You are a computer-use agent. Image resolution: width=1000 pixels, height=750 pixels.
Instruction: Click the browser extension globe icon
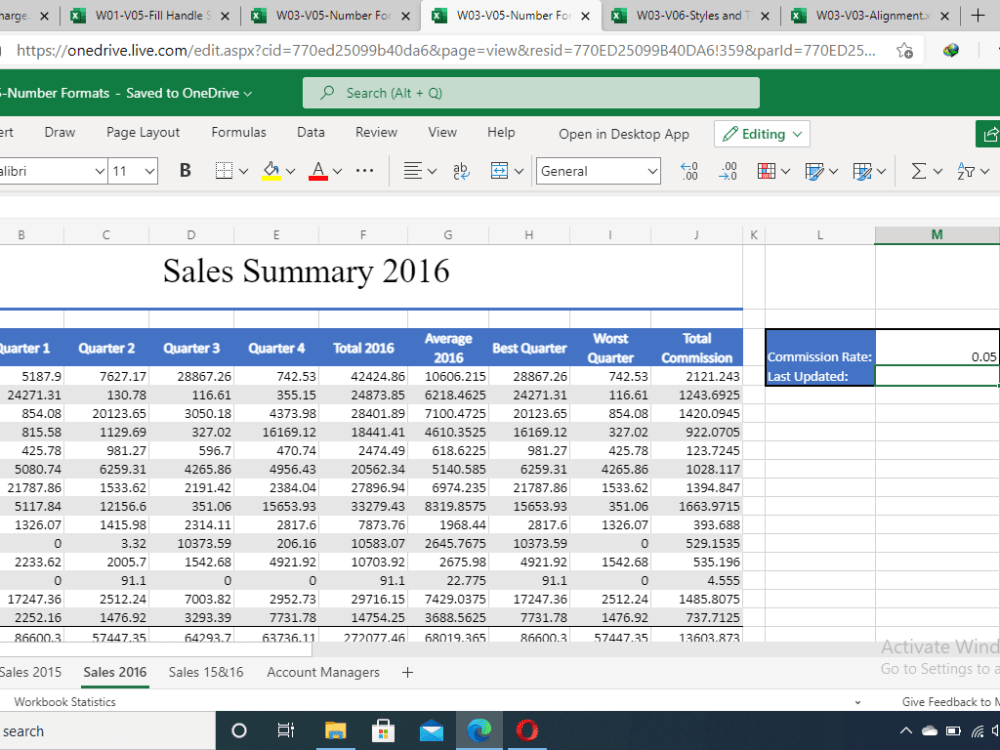[x=951, y=50]
